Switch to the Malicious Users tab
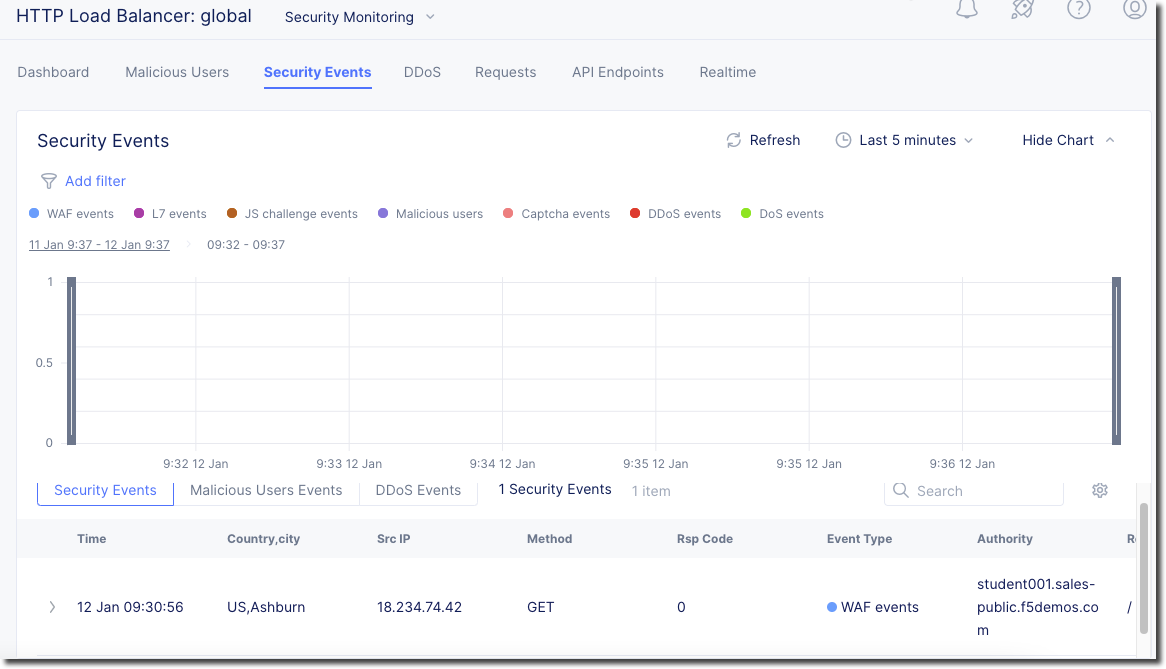1166x669 pixels. [x=177, y=72]
